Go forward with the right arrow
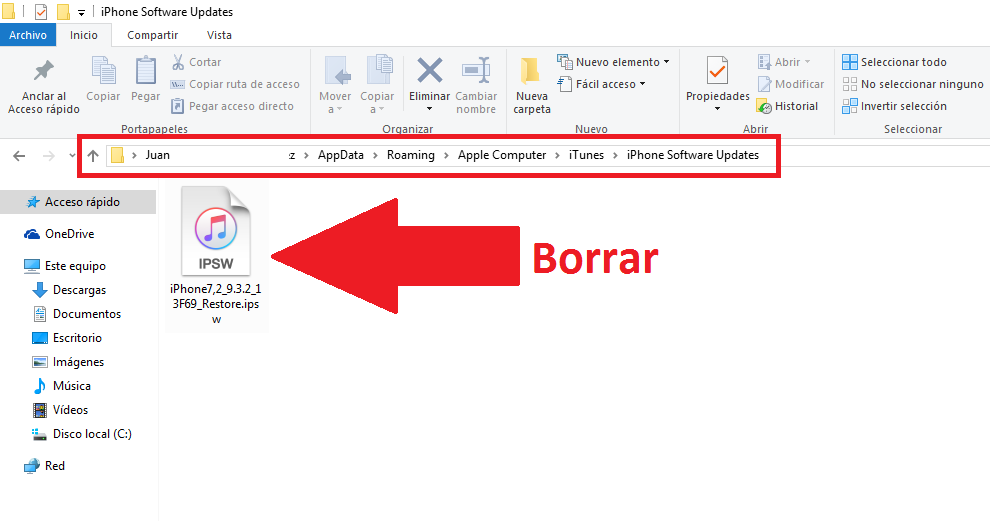 49,155
